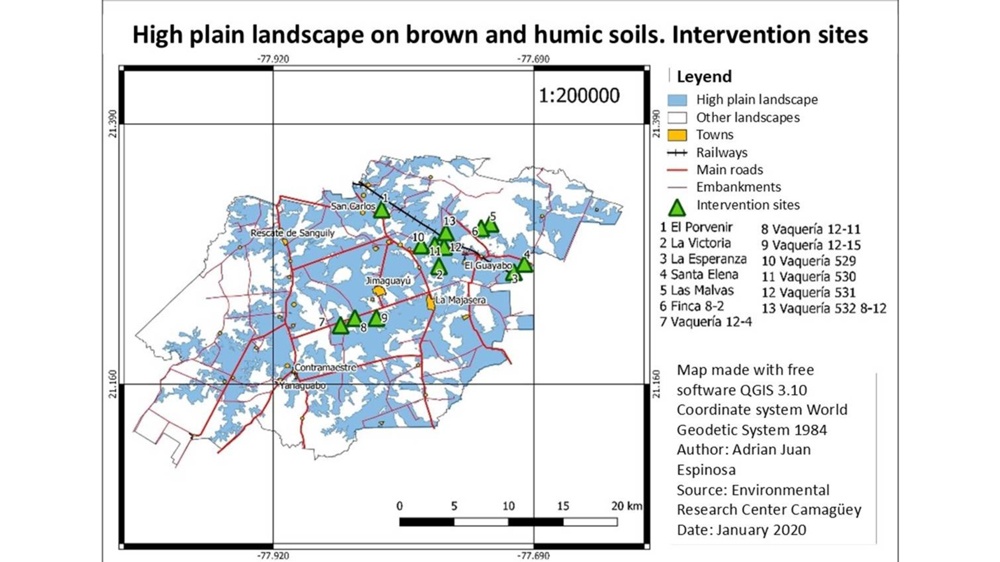Screen dimensions: 1000x562
Task: Select triangle marker 2 for La Victoria
Action: point(438,266)
